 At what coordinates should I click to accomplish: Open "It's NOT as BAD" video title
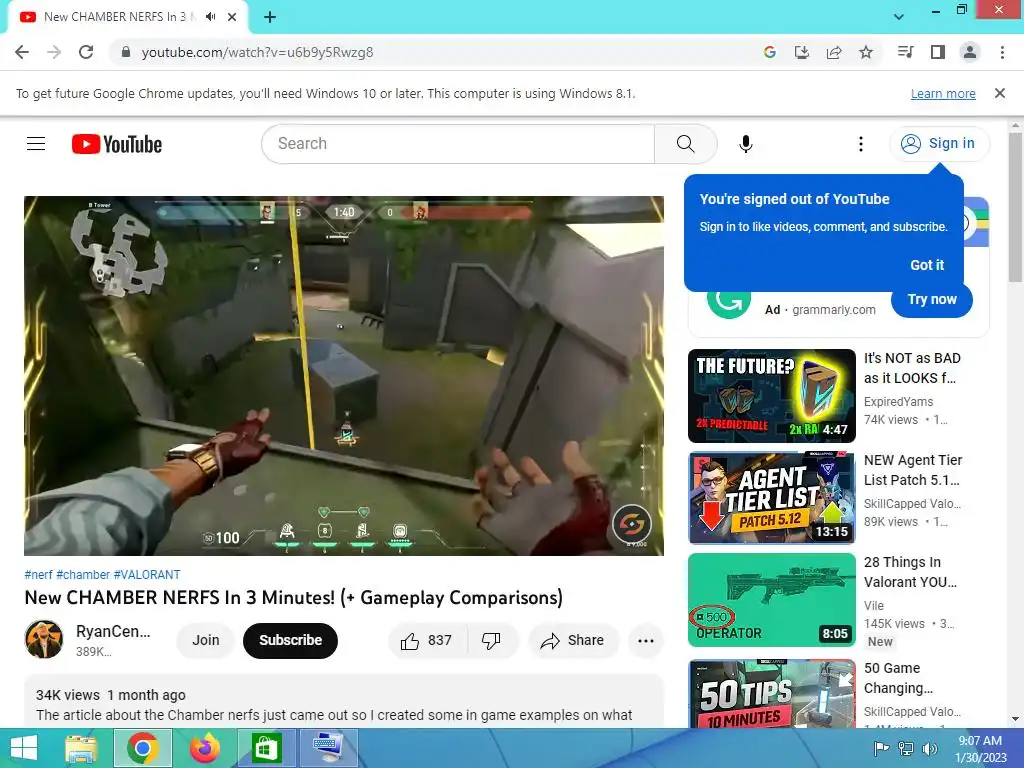[912, 368]
